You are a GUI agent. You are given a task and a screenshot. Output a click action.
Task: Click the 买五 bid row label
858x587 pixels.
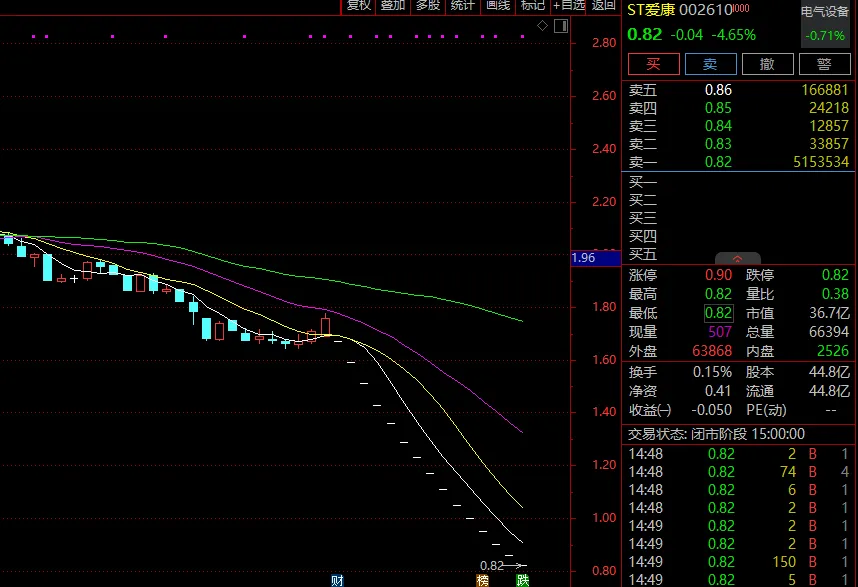coord(642,254)
